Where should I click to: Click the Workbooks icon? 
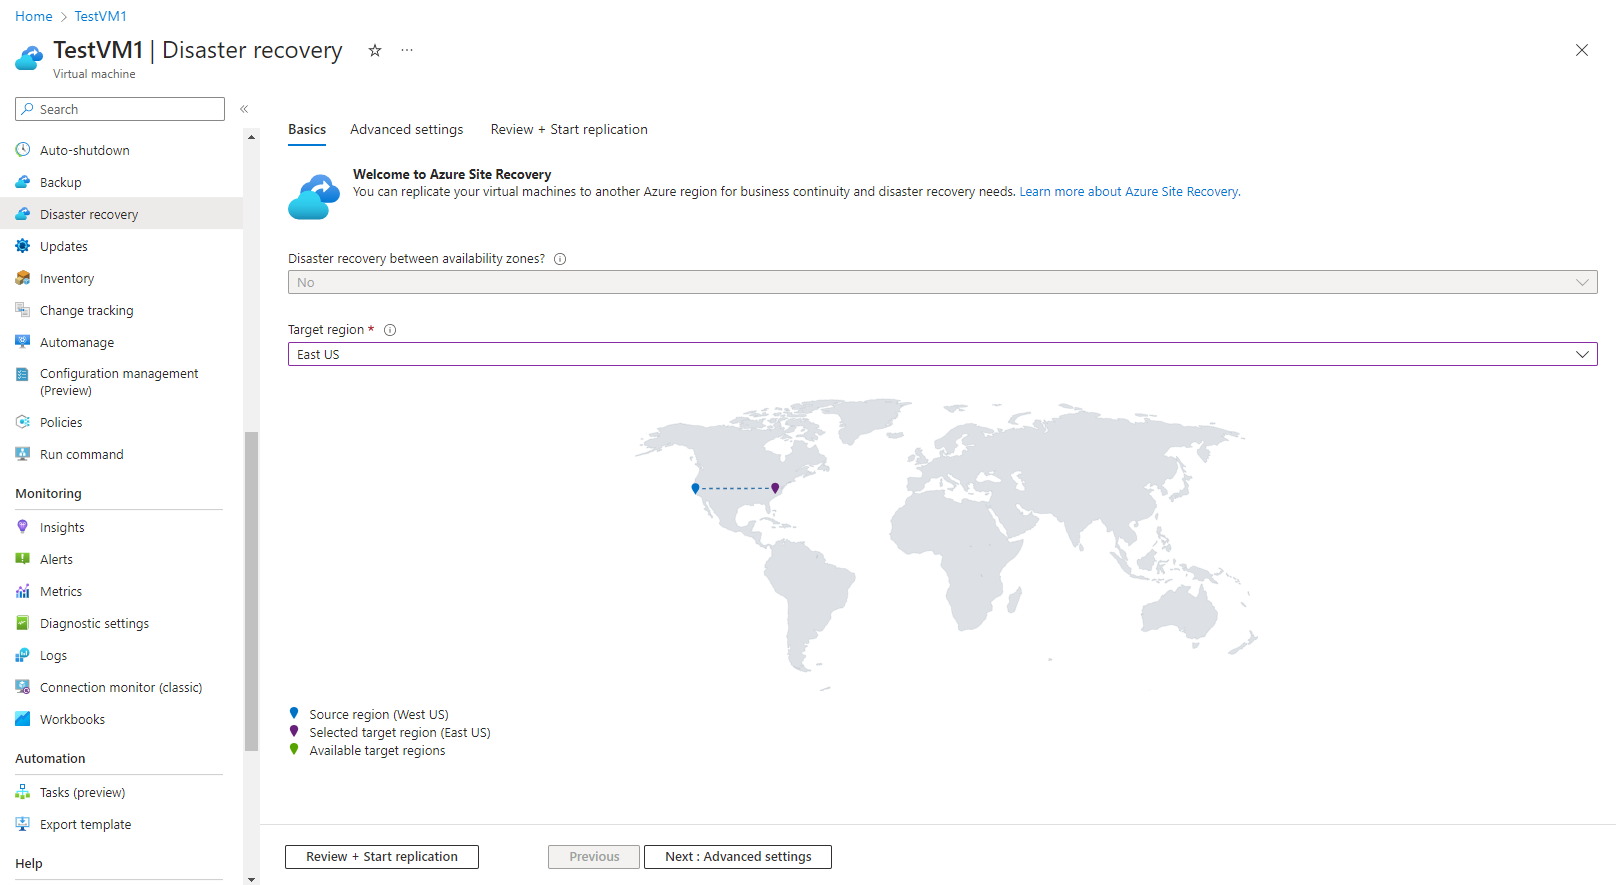(23, 719)
